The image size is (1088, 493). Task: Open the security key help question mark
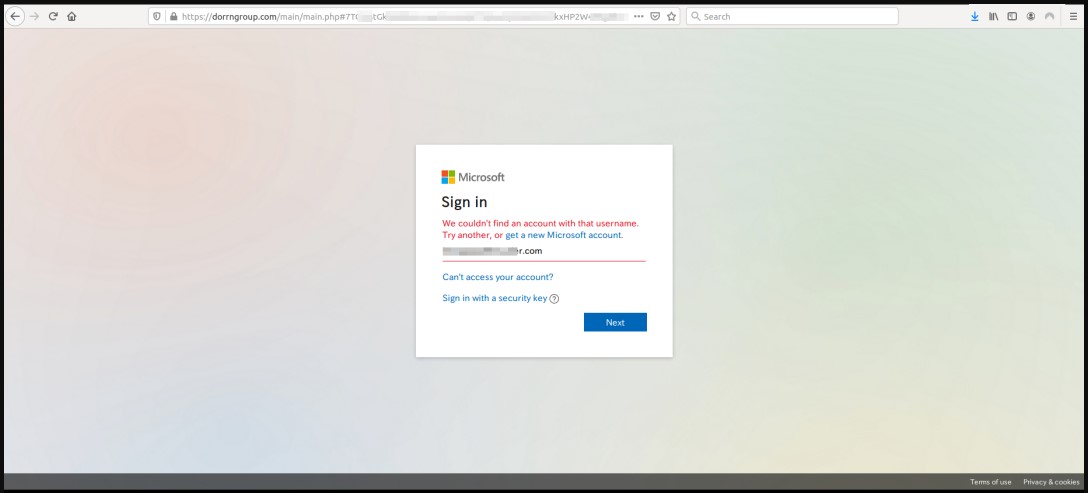coord(554,299)
